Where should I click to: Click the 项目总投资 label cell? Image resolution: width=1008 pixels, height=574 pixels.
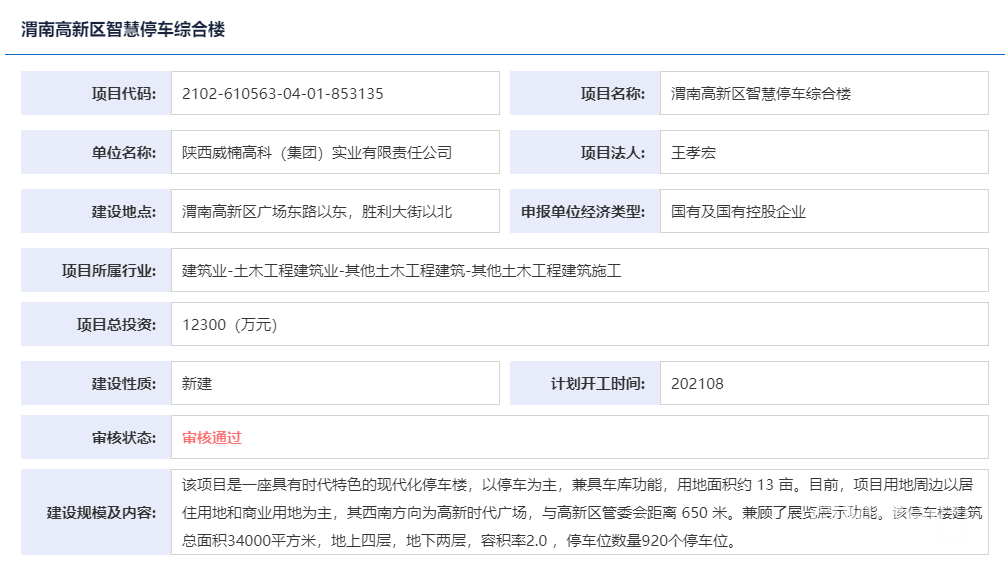[97, 325]
